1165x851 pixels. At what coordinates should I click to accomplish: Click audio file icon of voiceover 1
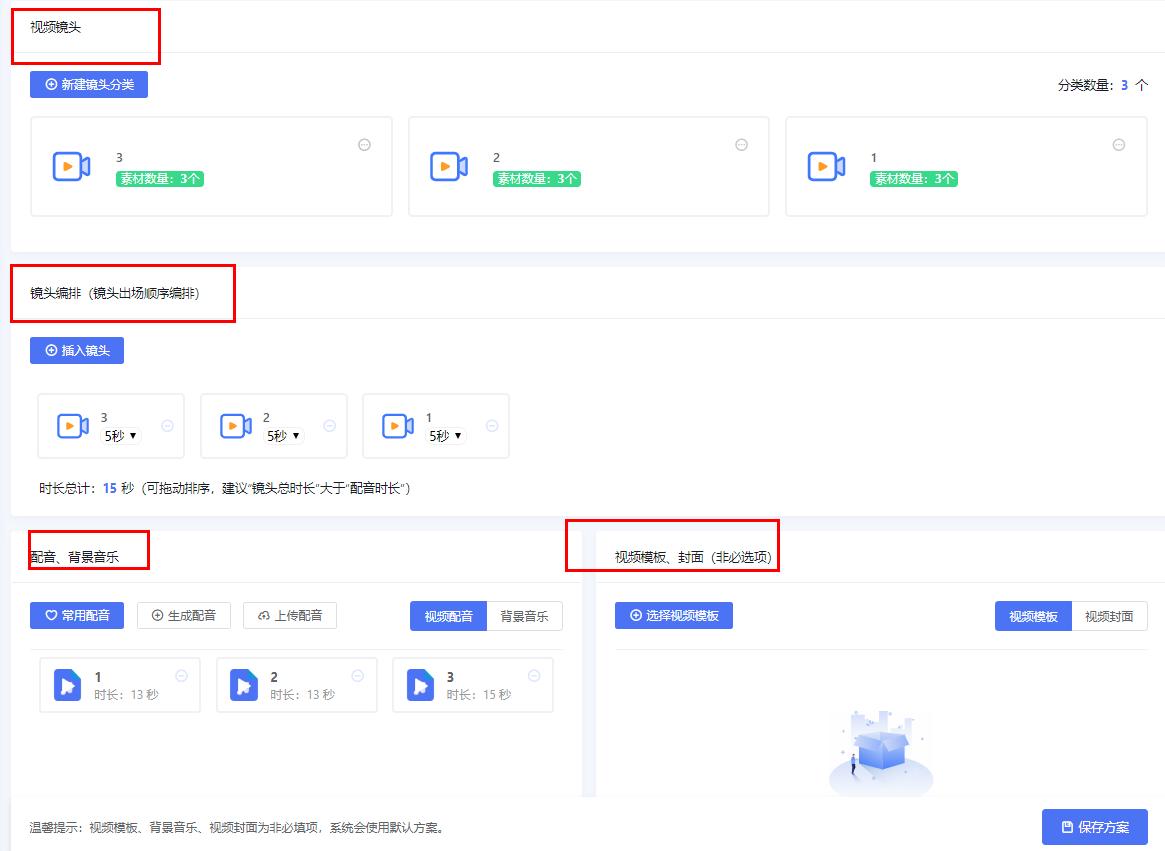click(67, 685)
